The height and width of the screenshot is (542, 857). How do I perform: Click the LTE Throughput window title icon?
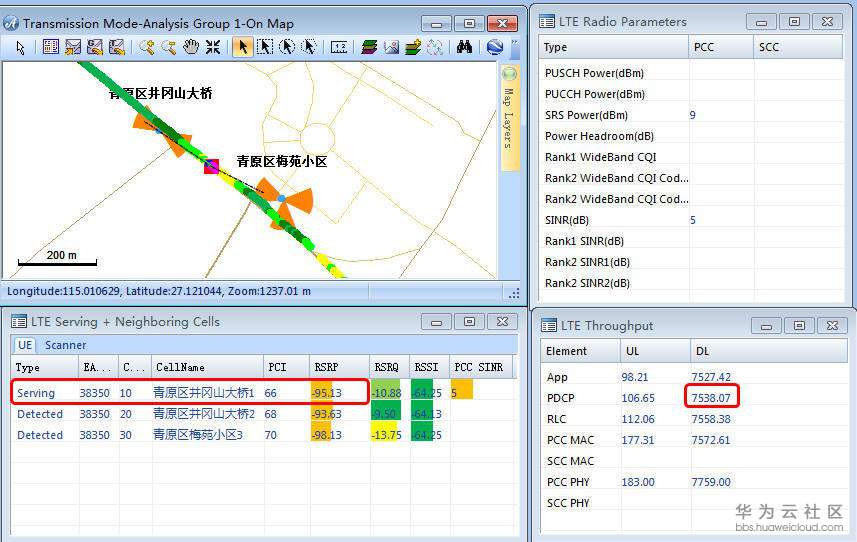[x=549, y=326]
